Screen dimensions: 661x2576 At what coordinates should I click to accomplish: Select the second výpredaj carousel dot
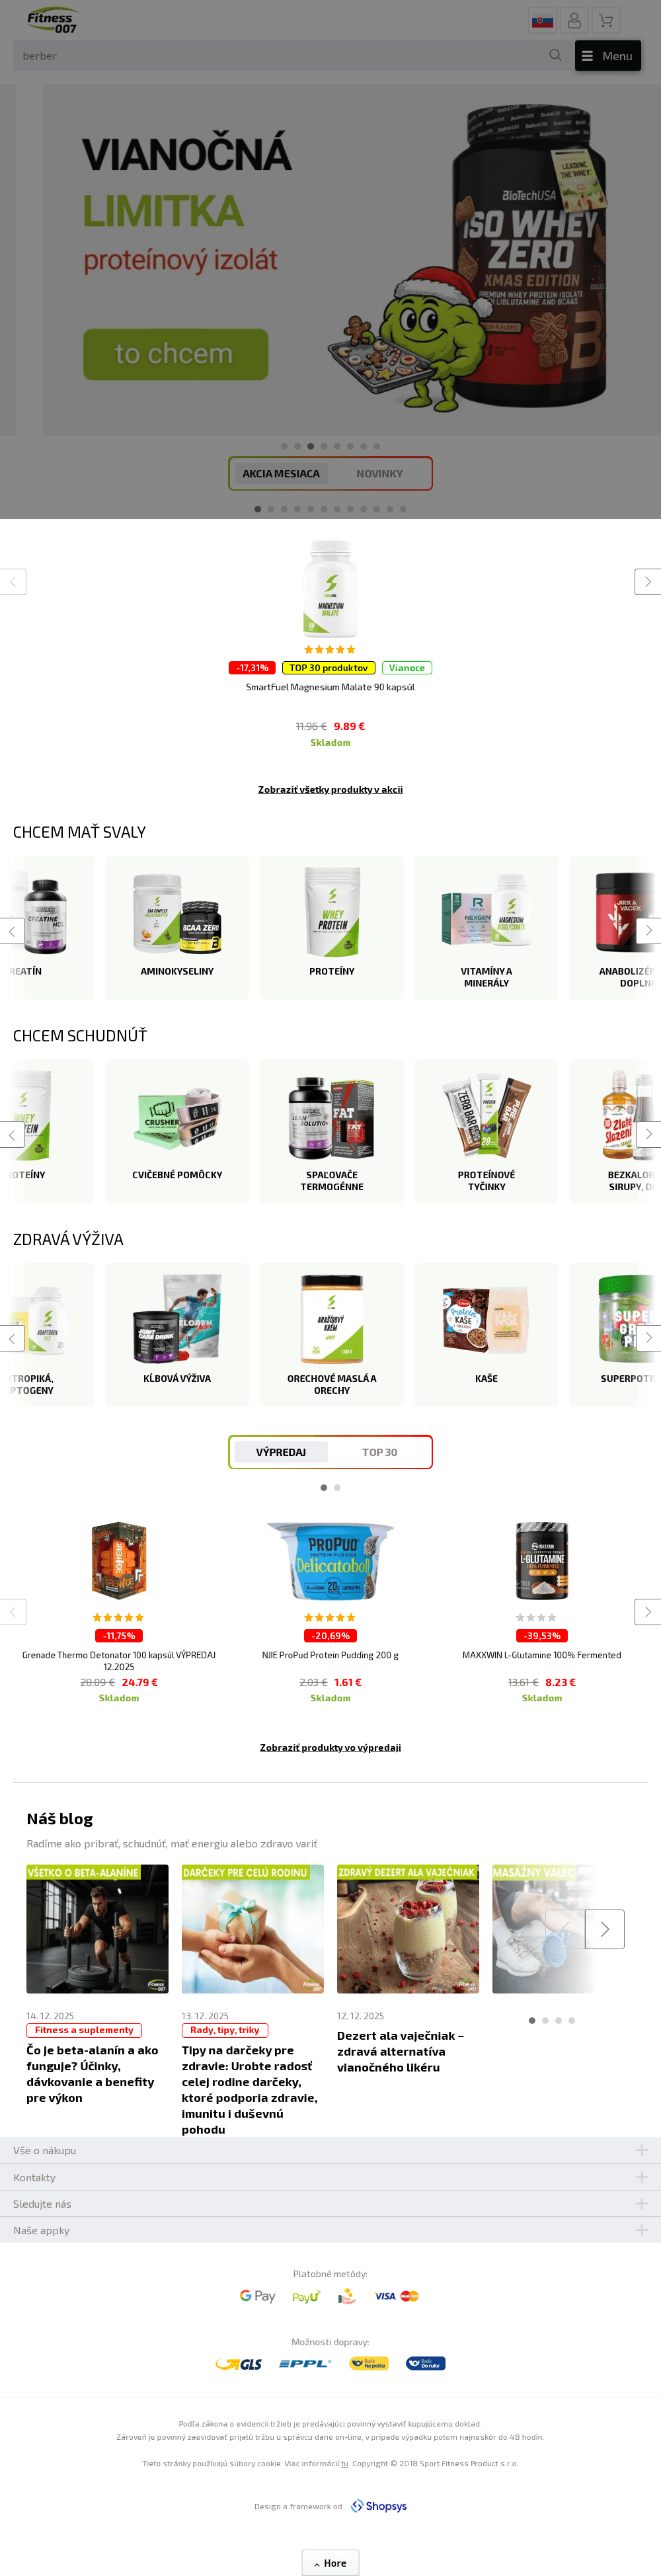coord(337,1487)
